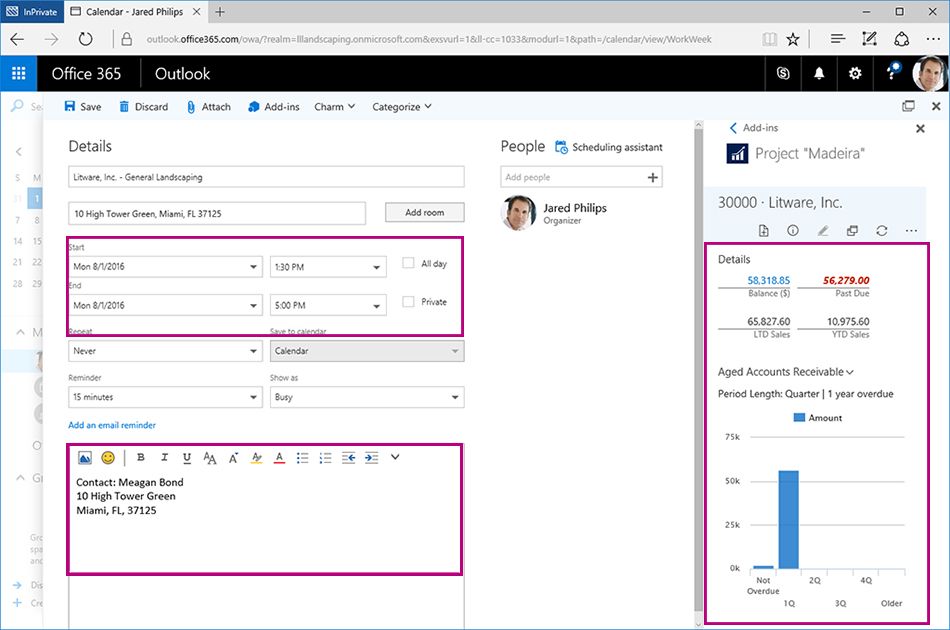Toggle the All day checkbox
Image resolution: width=950 pixels, height=630 pixels.
coord(408,263)
